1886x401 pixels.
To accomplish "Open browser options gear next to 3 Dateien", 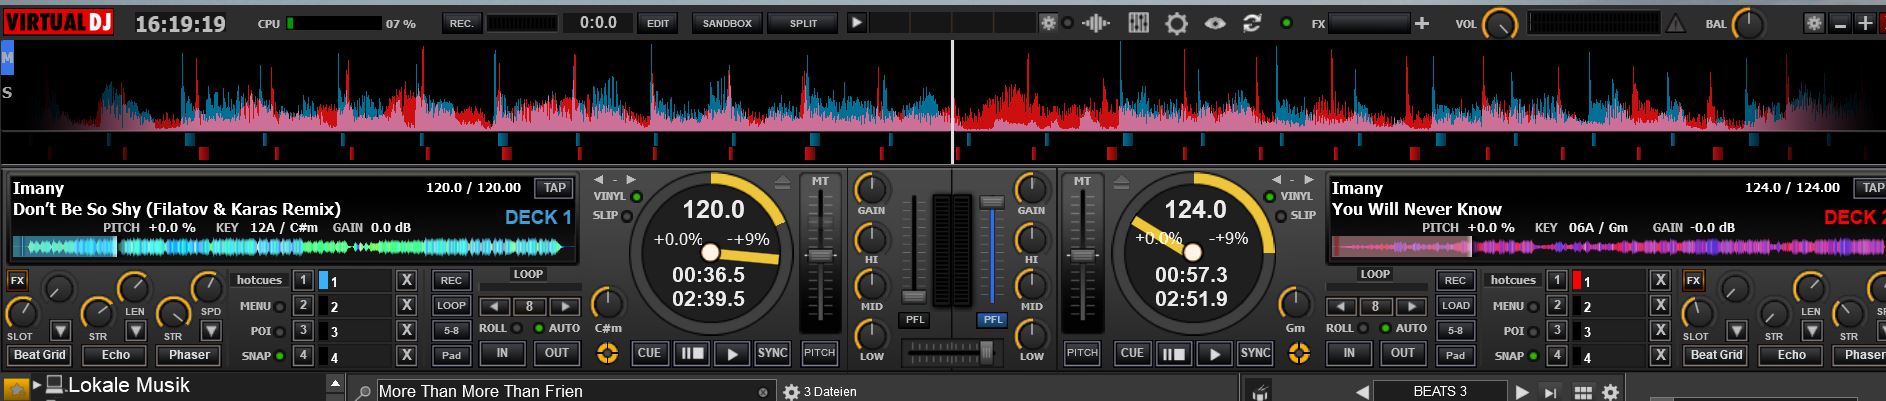I will [791, 392].
